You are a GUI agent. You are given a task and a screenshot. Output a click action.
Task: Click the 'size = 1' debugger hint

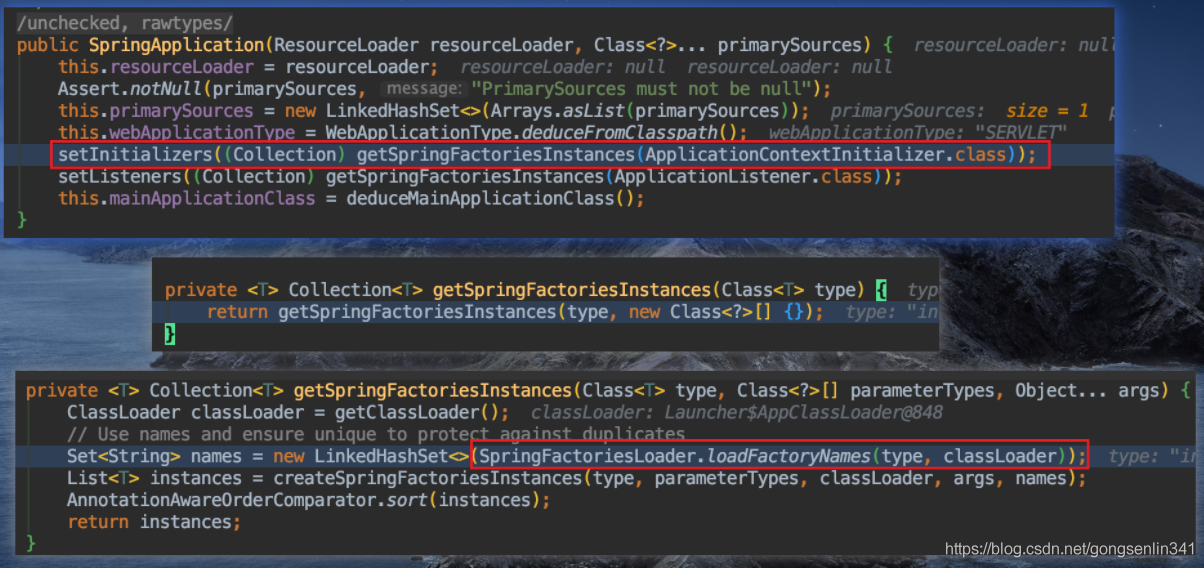1048,111
